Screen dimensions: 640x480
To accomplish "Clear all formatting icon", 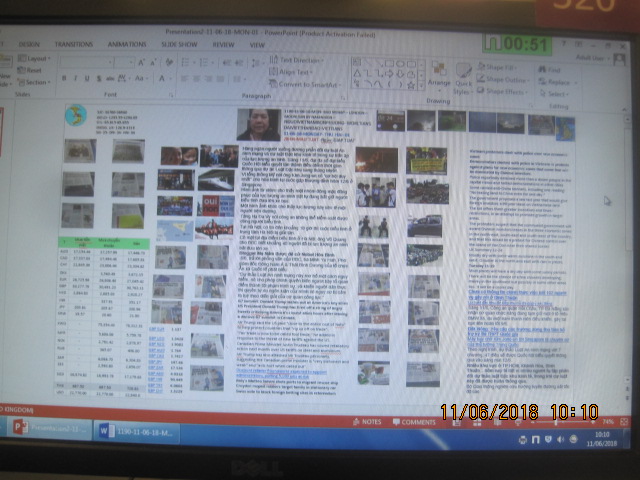I will point(169,62).
